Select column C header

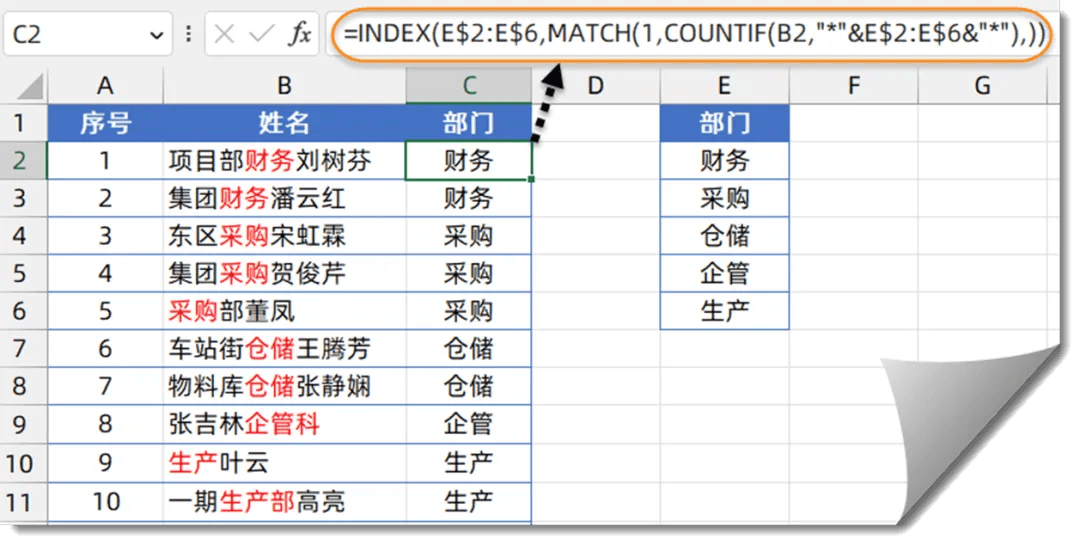[468, 86]
